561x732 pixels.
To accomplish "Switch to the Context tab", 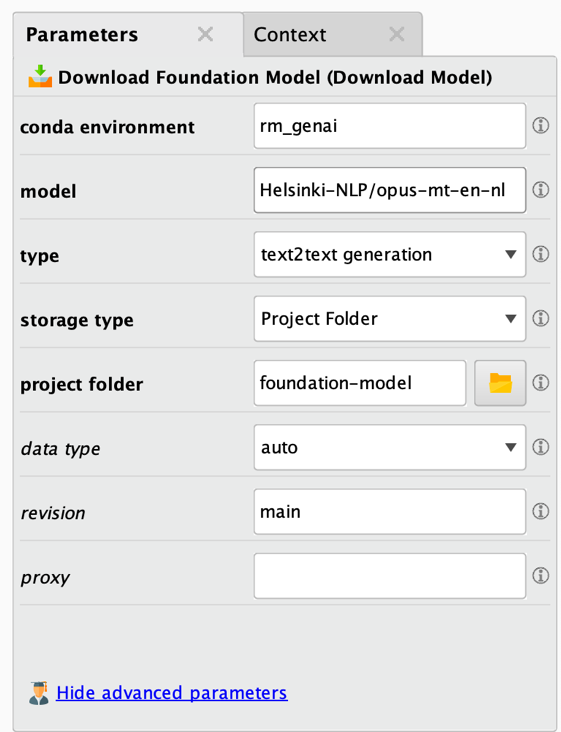I will pos(332,35).
